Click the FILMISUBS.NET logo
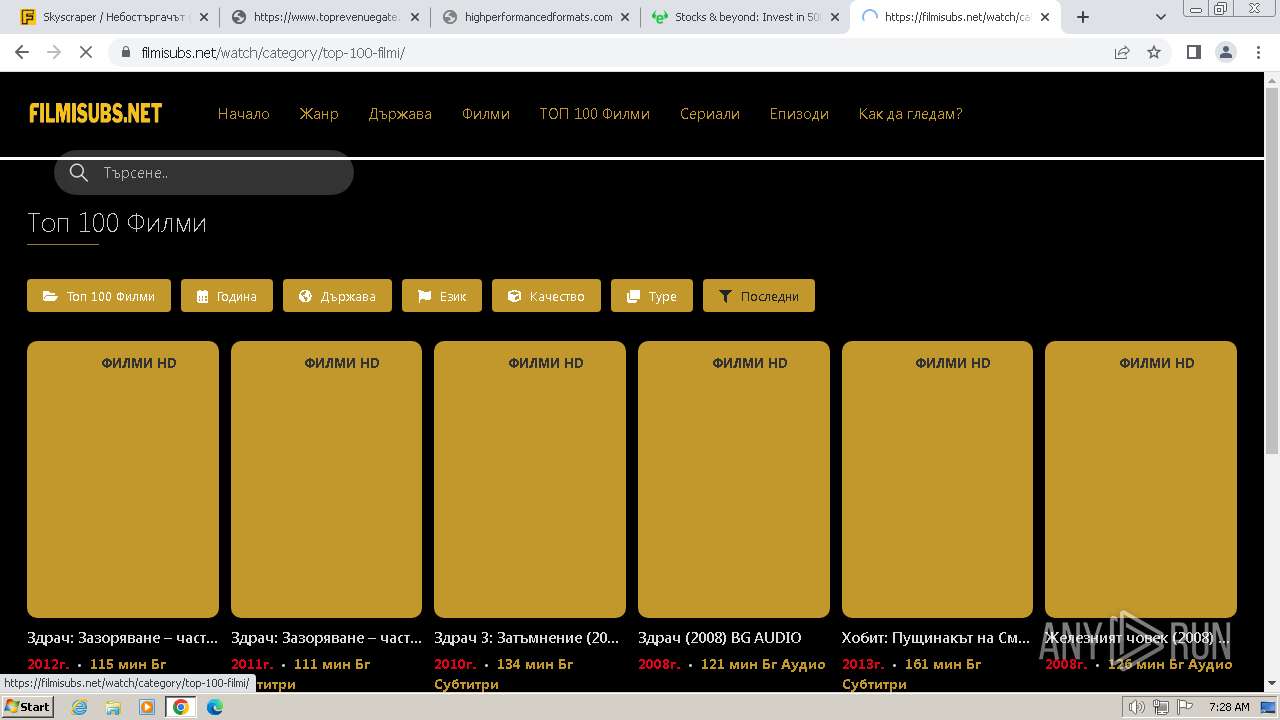 [x=96, y=114]
